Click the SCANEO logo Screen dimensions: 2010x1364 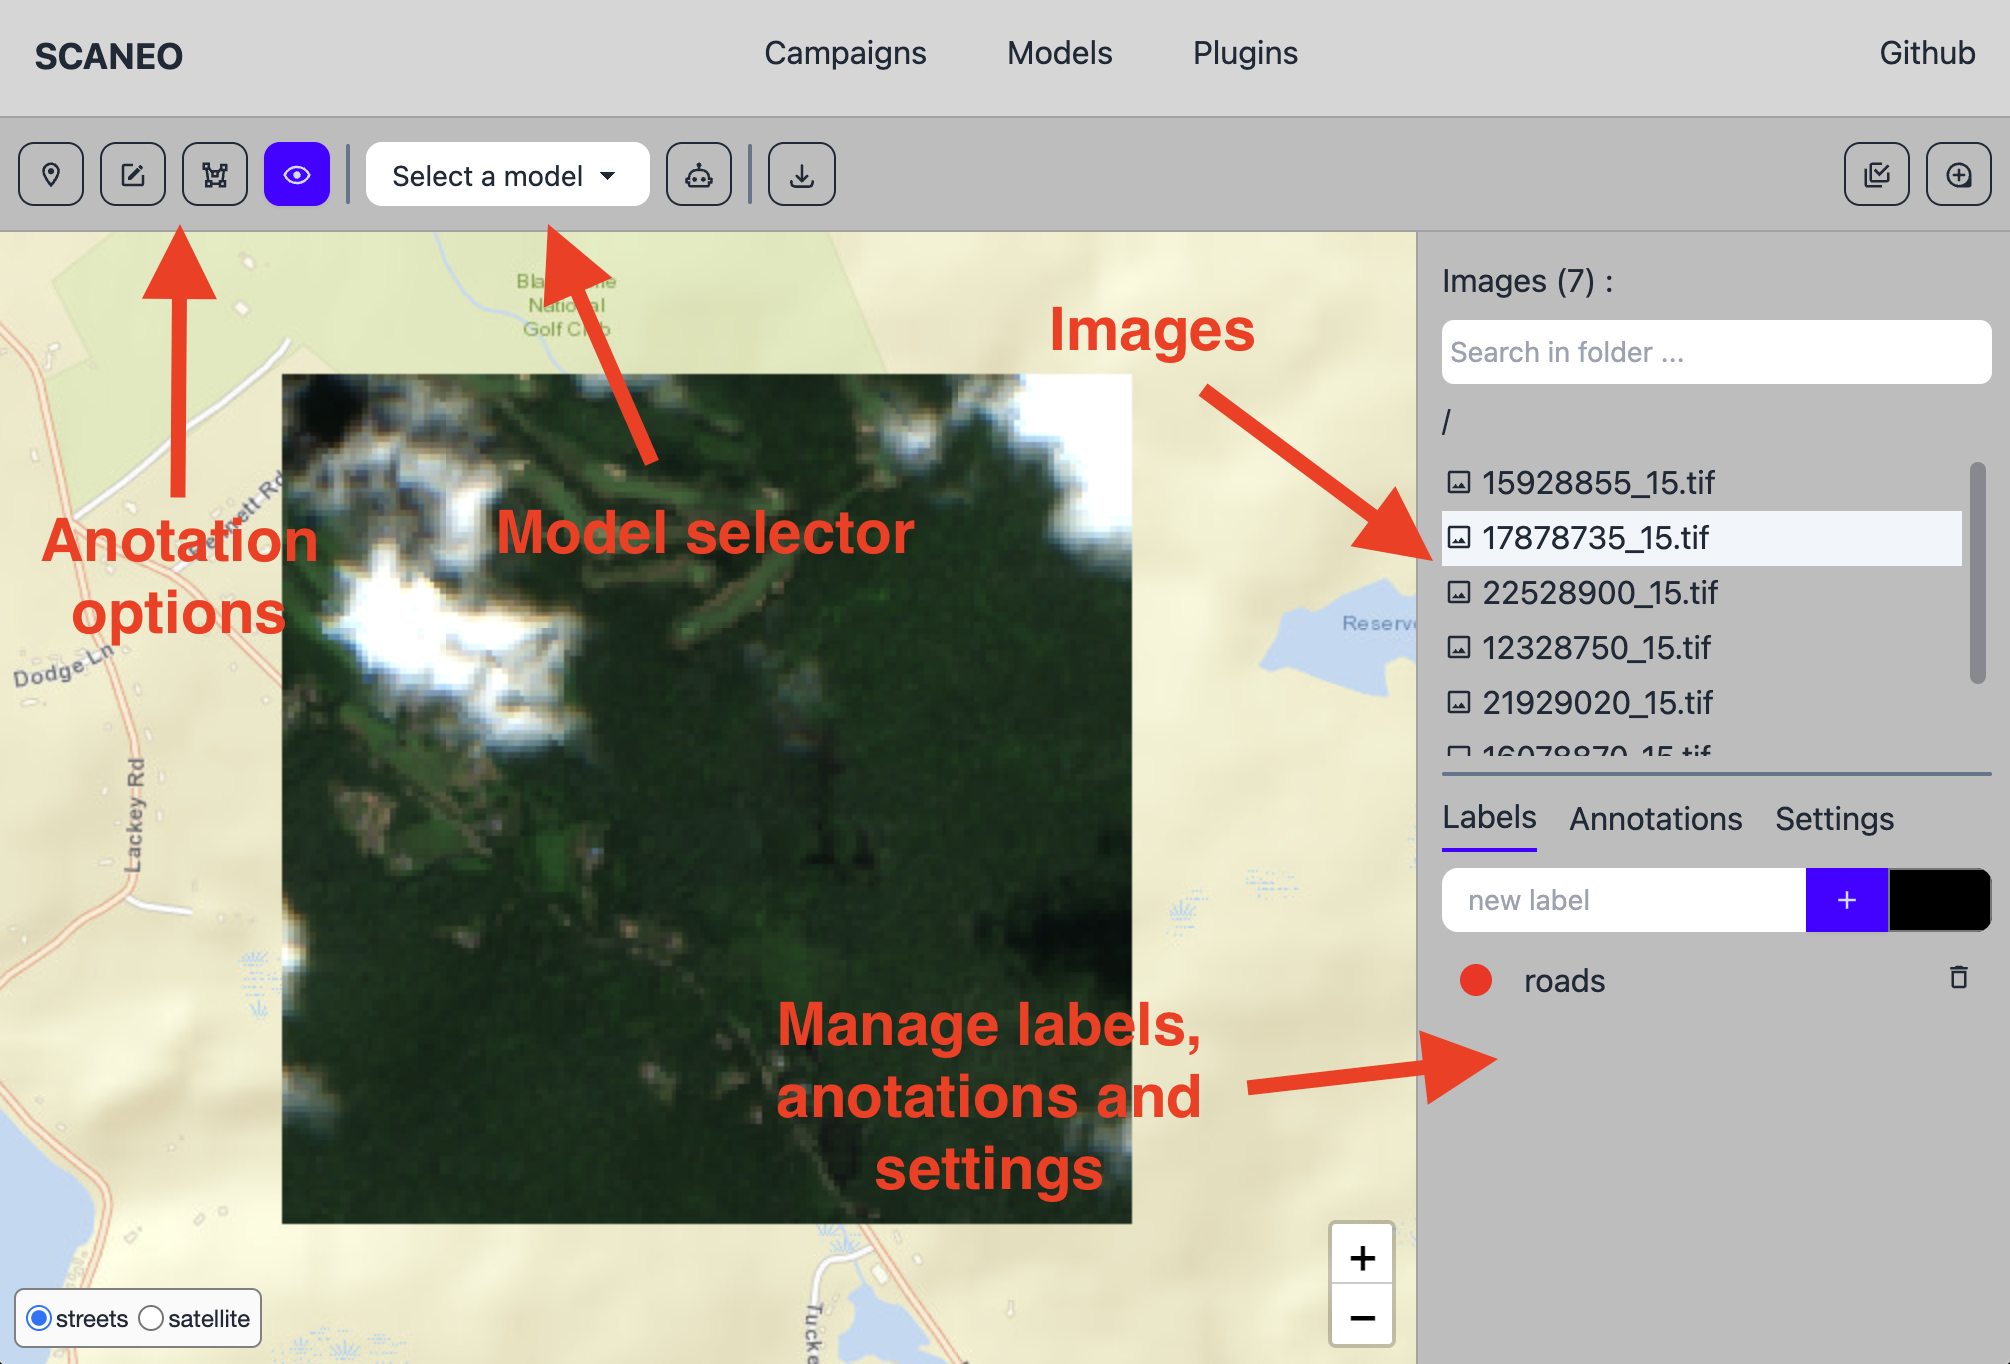(x=109, y=56)
